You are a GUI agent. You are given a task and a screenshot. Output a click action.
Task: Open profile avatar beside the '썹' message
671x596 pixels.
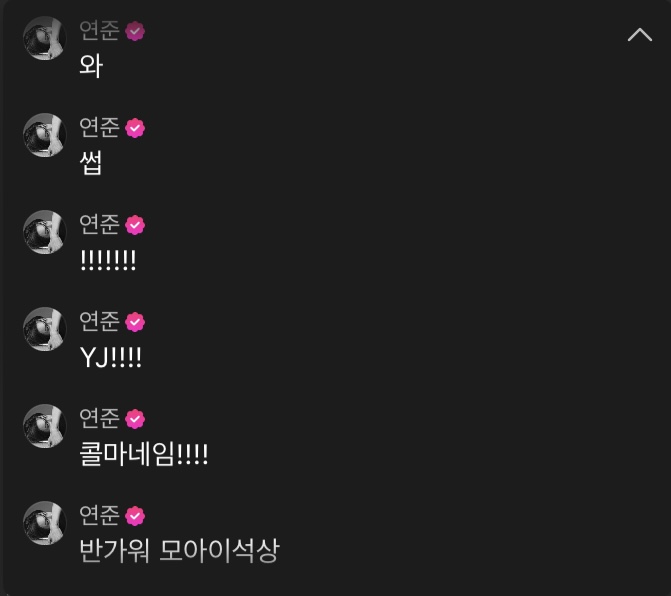coord(45,135)
